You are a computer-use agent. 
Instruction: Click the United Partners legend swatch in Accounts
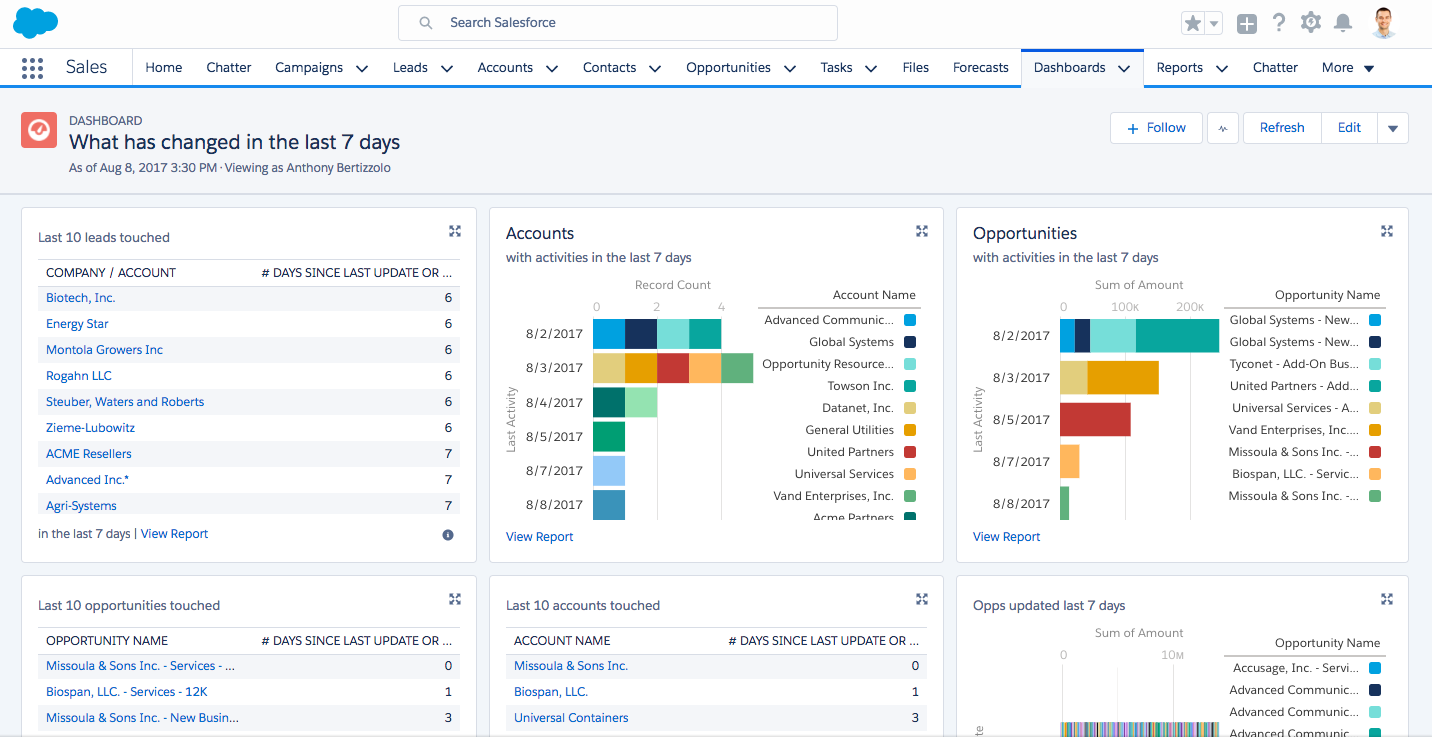[910, 452]
